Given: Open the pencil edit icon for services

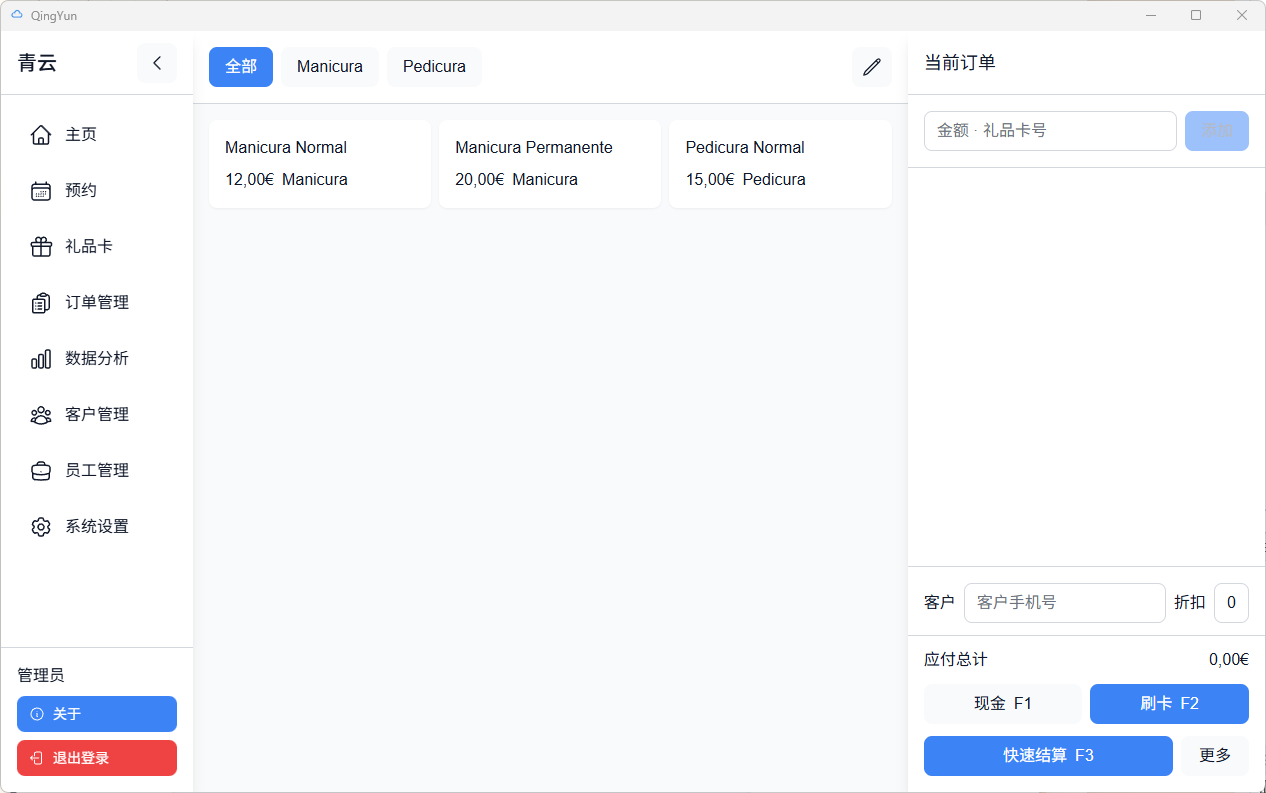Looking at the screenshot, I should (872, 67).
